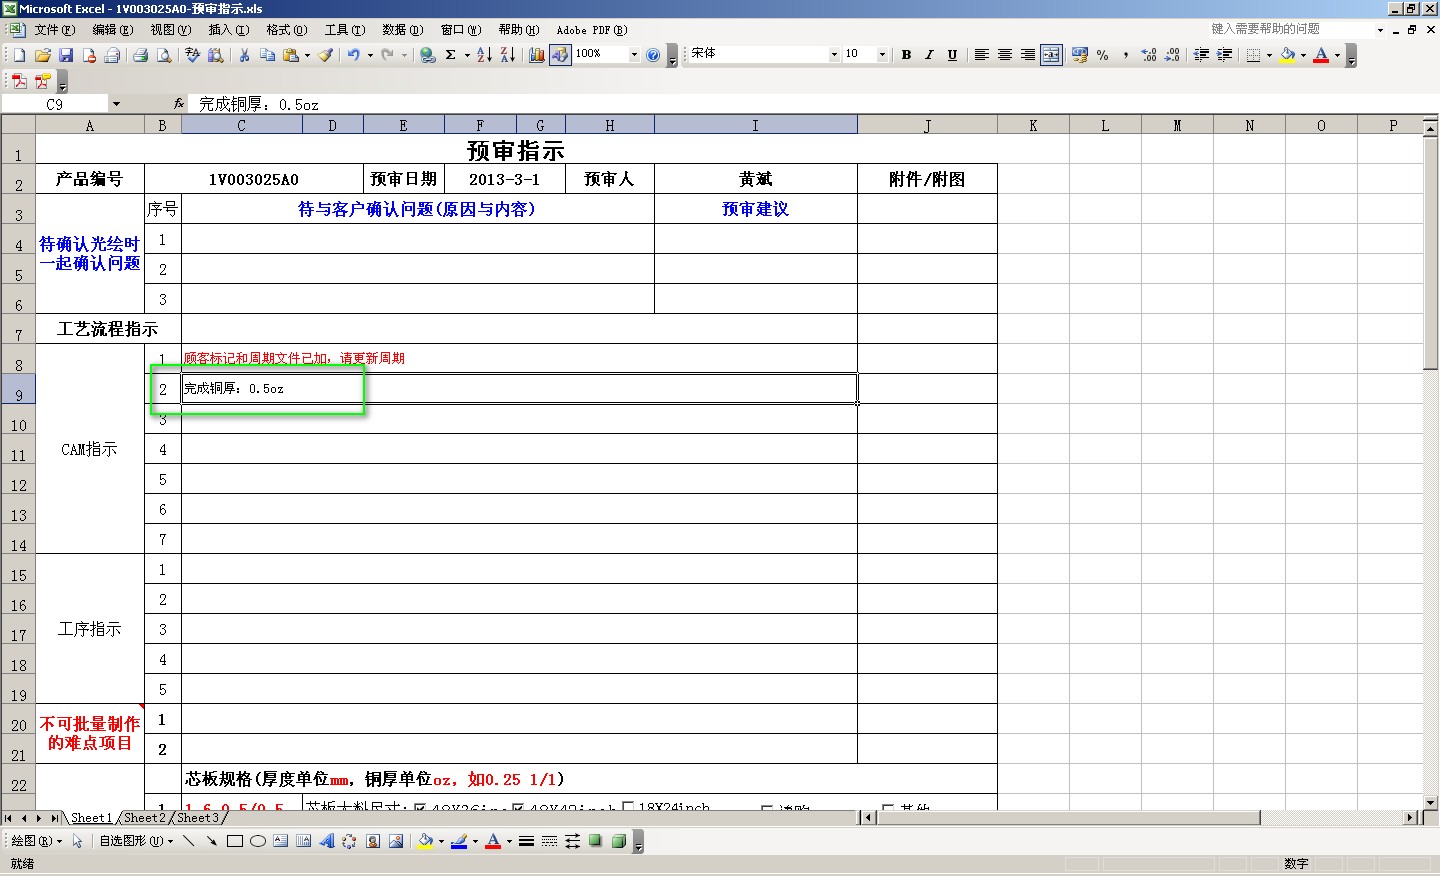Toggle Align Left
The image size is (1440, 876).
coord(982,55)
